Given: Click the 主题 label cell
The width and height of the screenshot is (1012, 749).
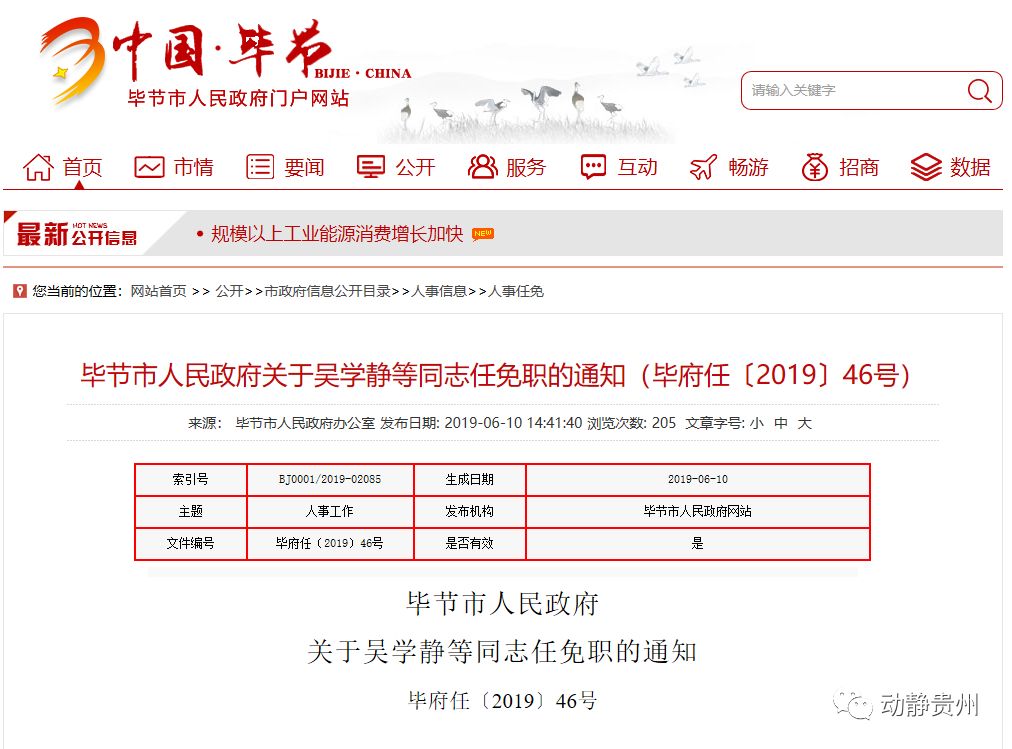Looking at the screenshot, I should pyautogui.click(x=190, y=511).
